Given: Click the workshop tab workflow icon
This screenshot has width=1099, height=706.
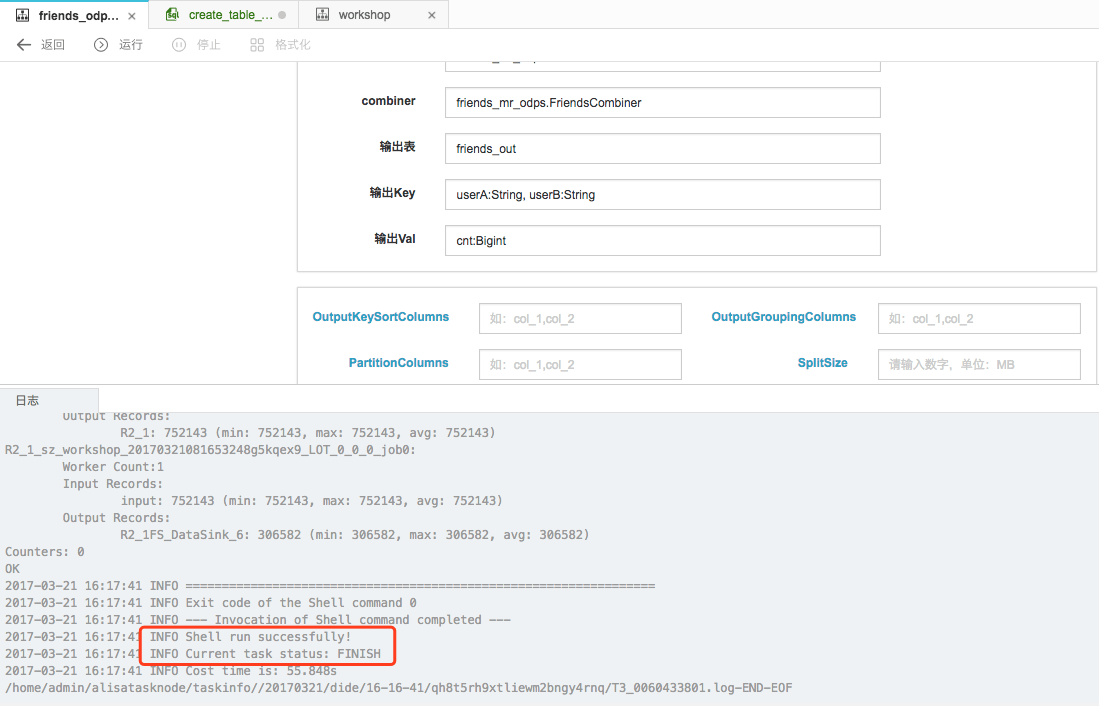Looking at the screenshot, I should point(322,15).
